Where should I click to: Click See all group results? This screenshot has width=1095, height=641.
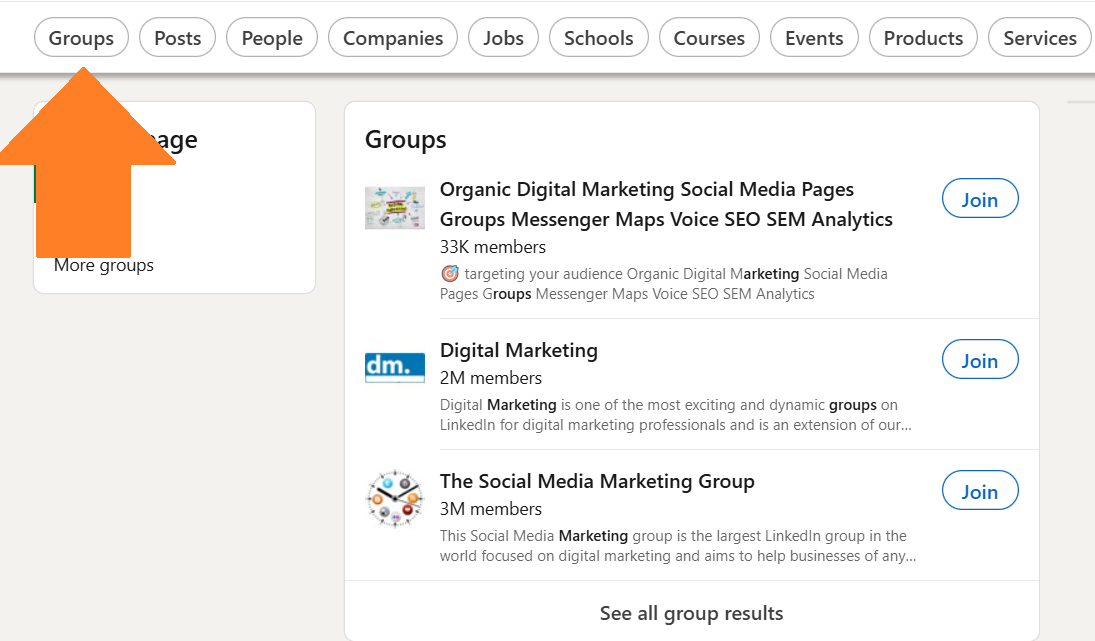tap(691, 613)
